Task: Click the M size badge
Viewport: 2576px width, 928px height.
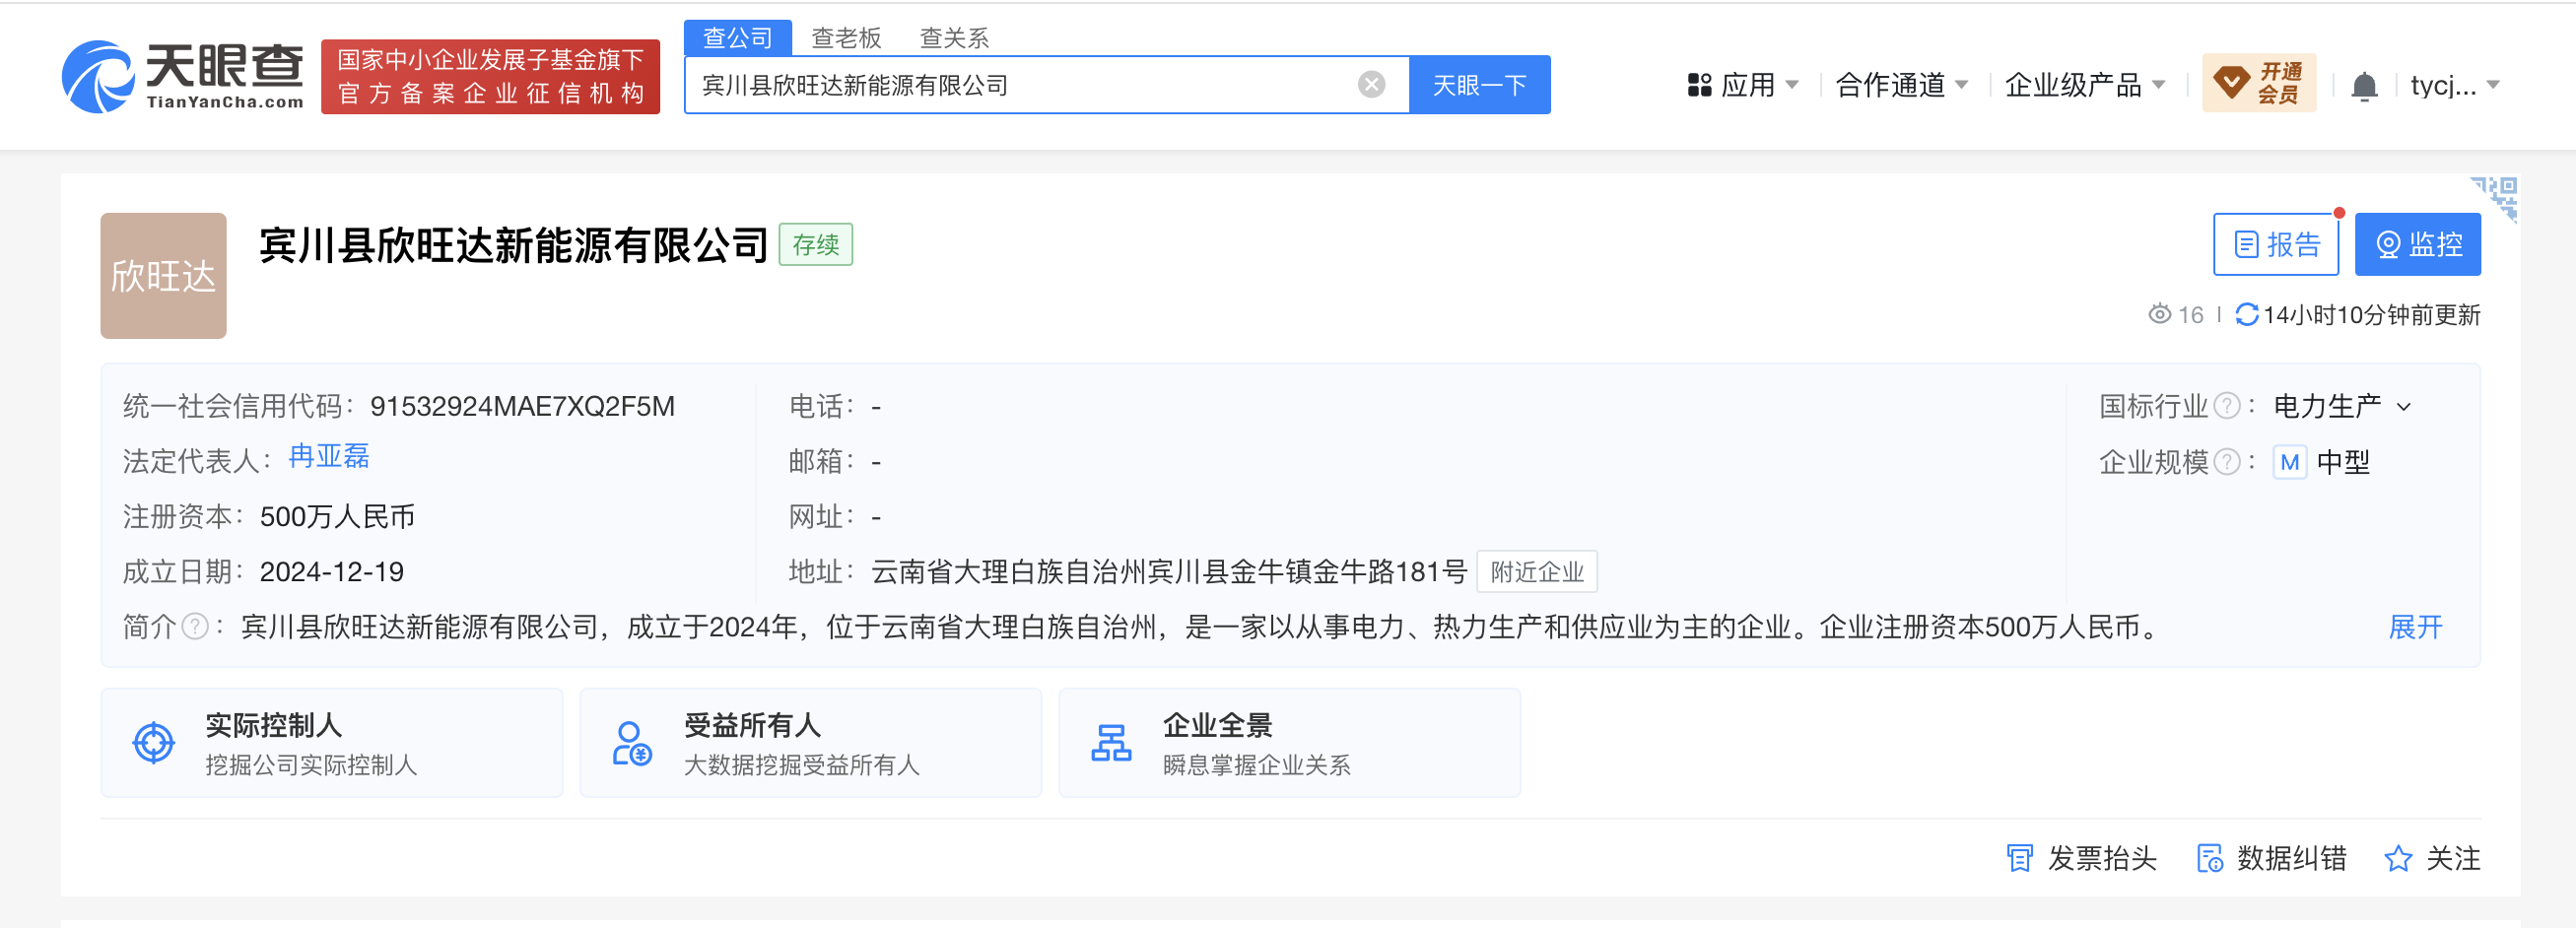Action: (x=2289, y=462)
